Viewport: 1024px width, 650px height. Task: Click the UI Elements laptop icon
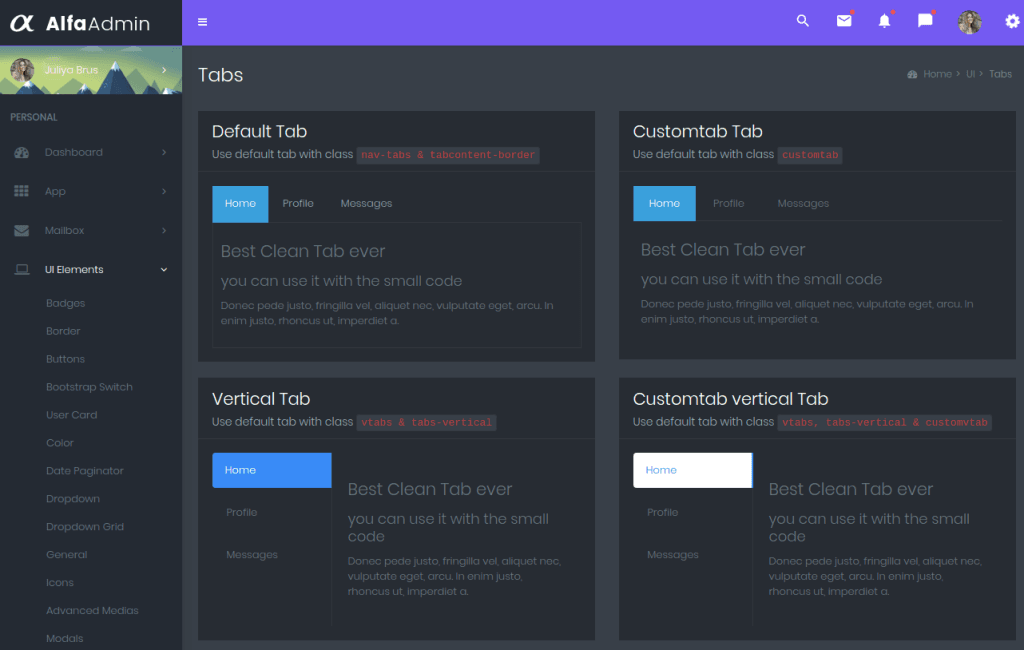pos(22,270)
